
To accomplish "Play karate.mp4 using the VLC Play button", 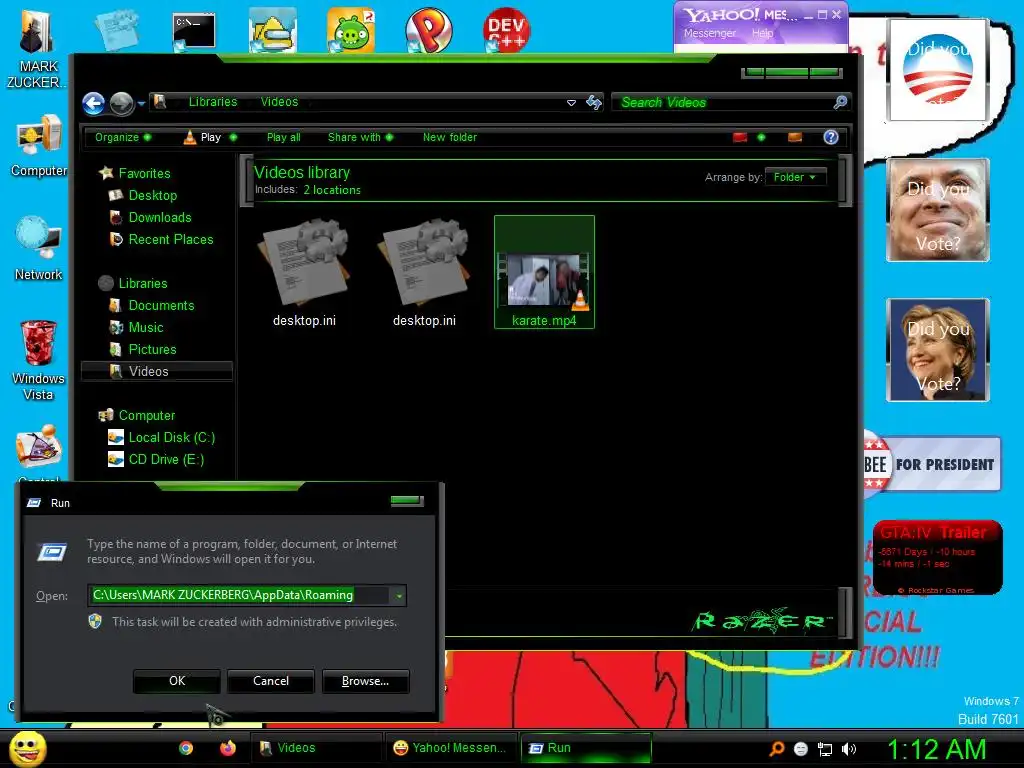I will pyautogui.click(x=202, y=137).
